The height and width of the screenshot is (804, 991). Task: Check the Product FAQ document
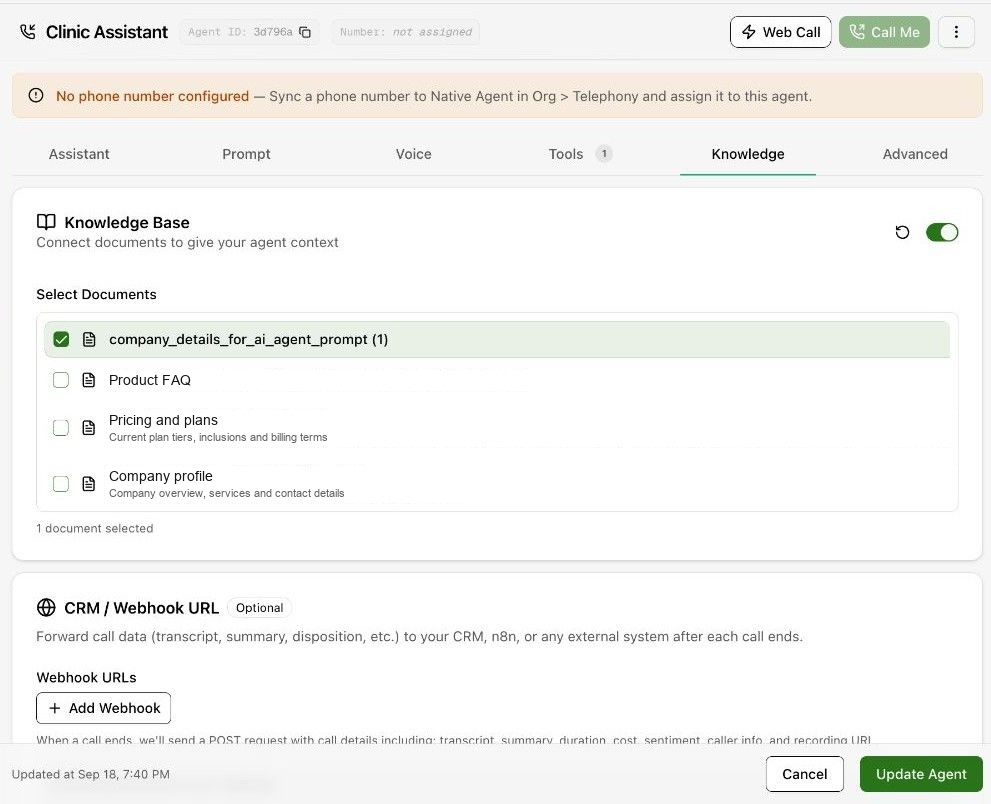61,380
